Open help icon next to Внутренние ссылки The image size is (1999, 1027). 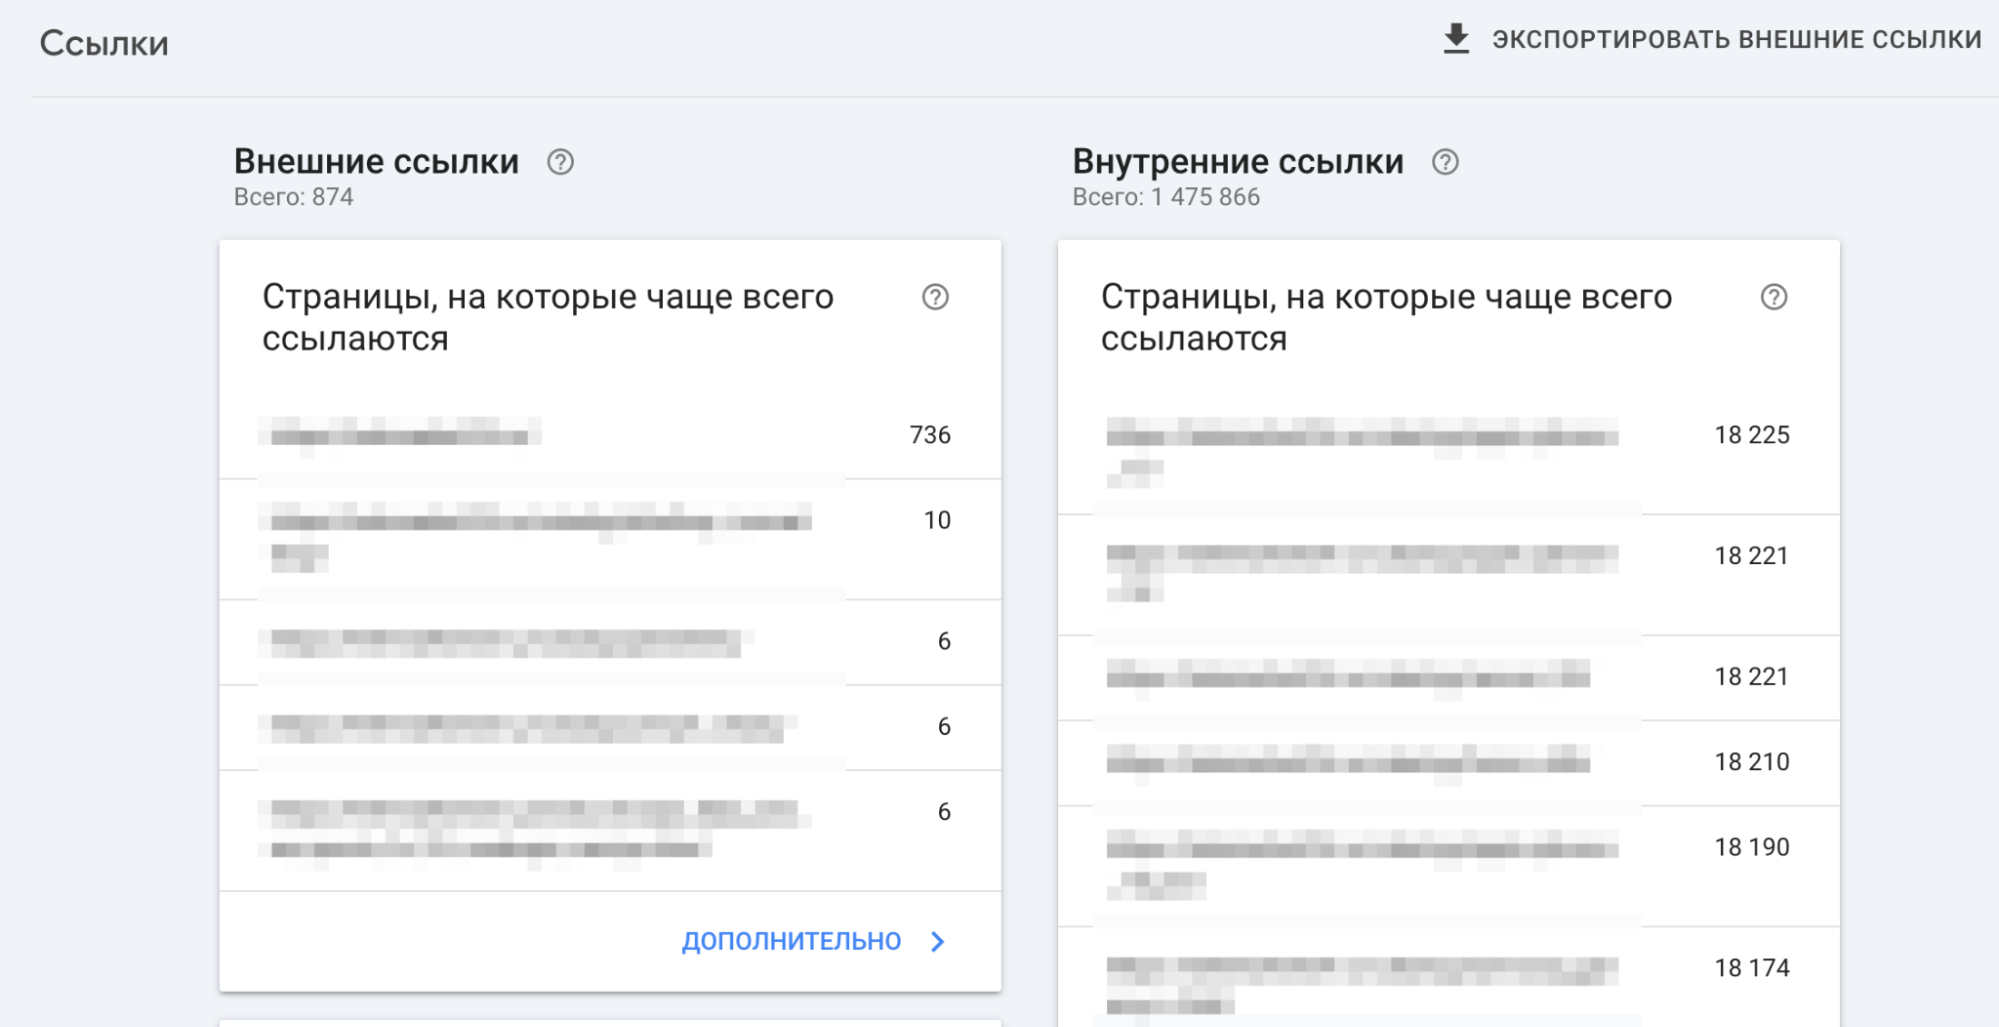point(1445,162)
